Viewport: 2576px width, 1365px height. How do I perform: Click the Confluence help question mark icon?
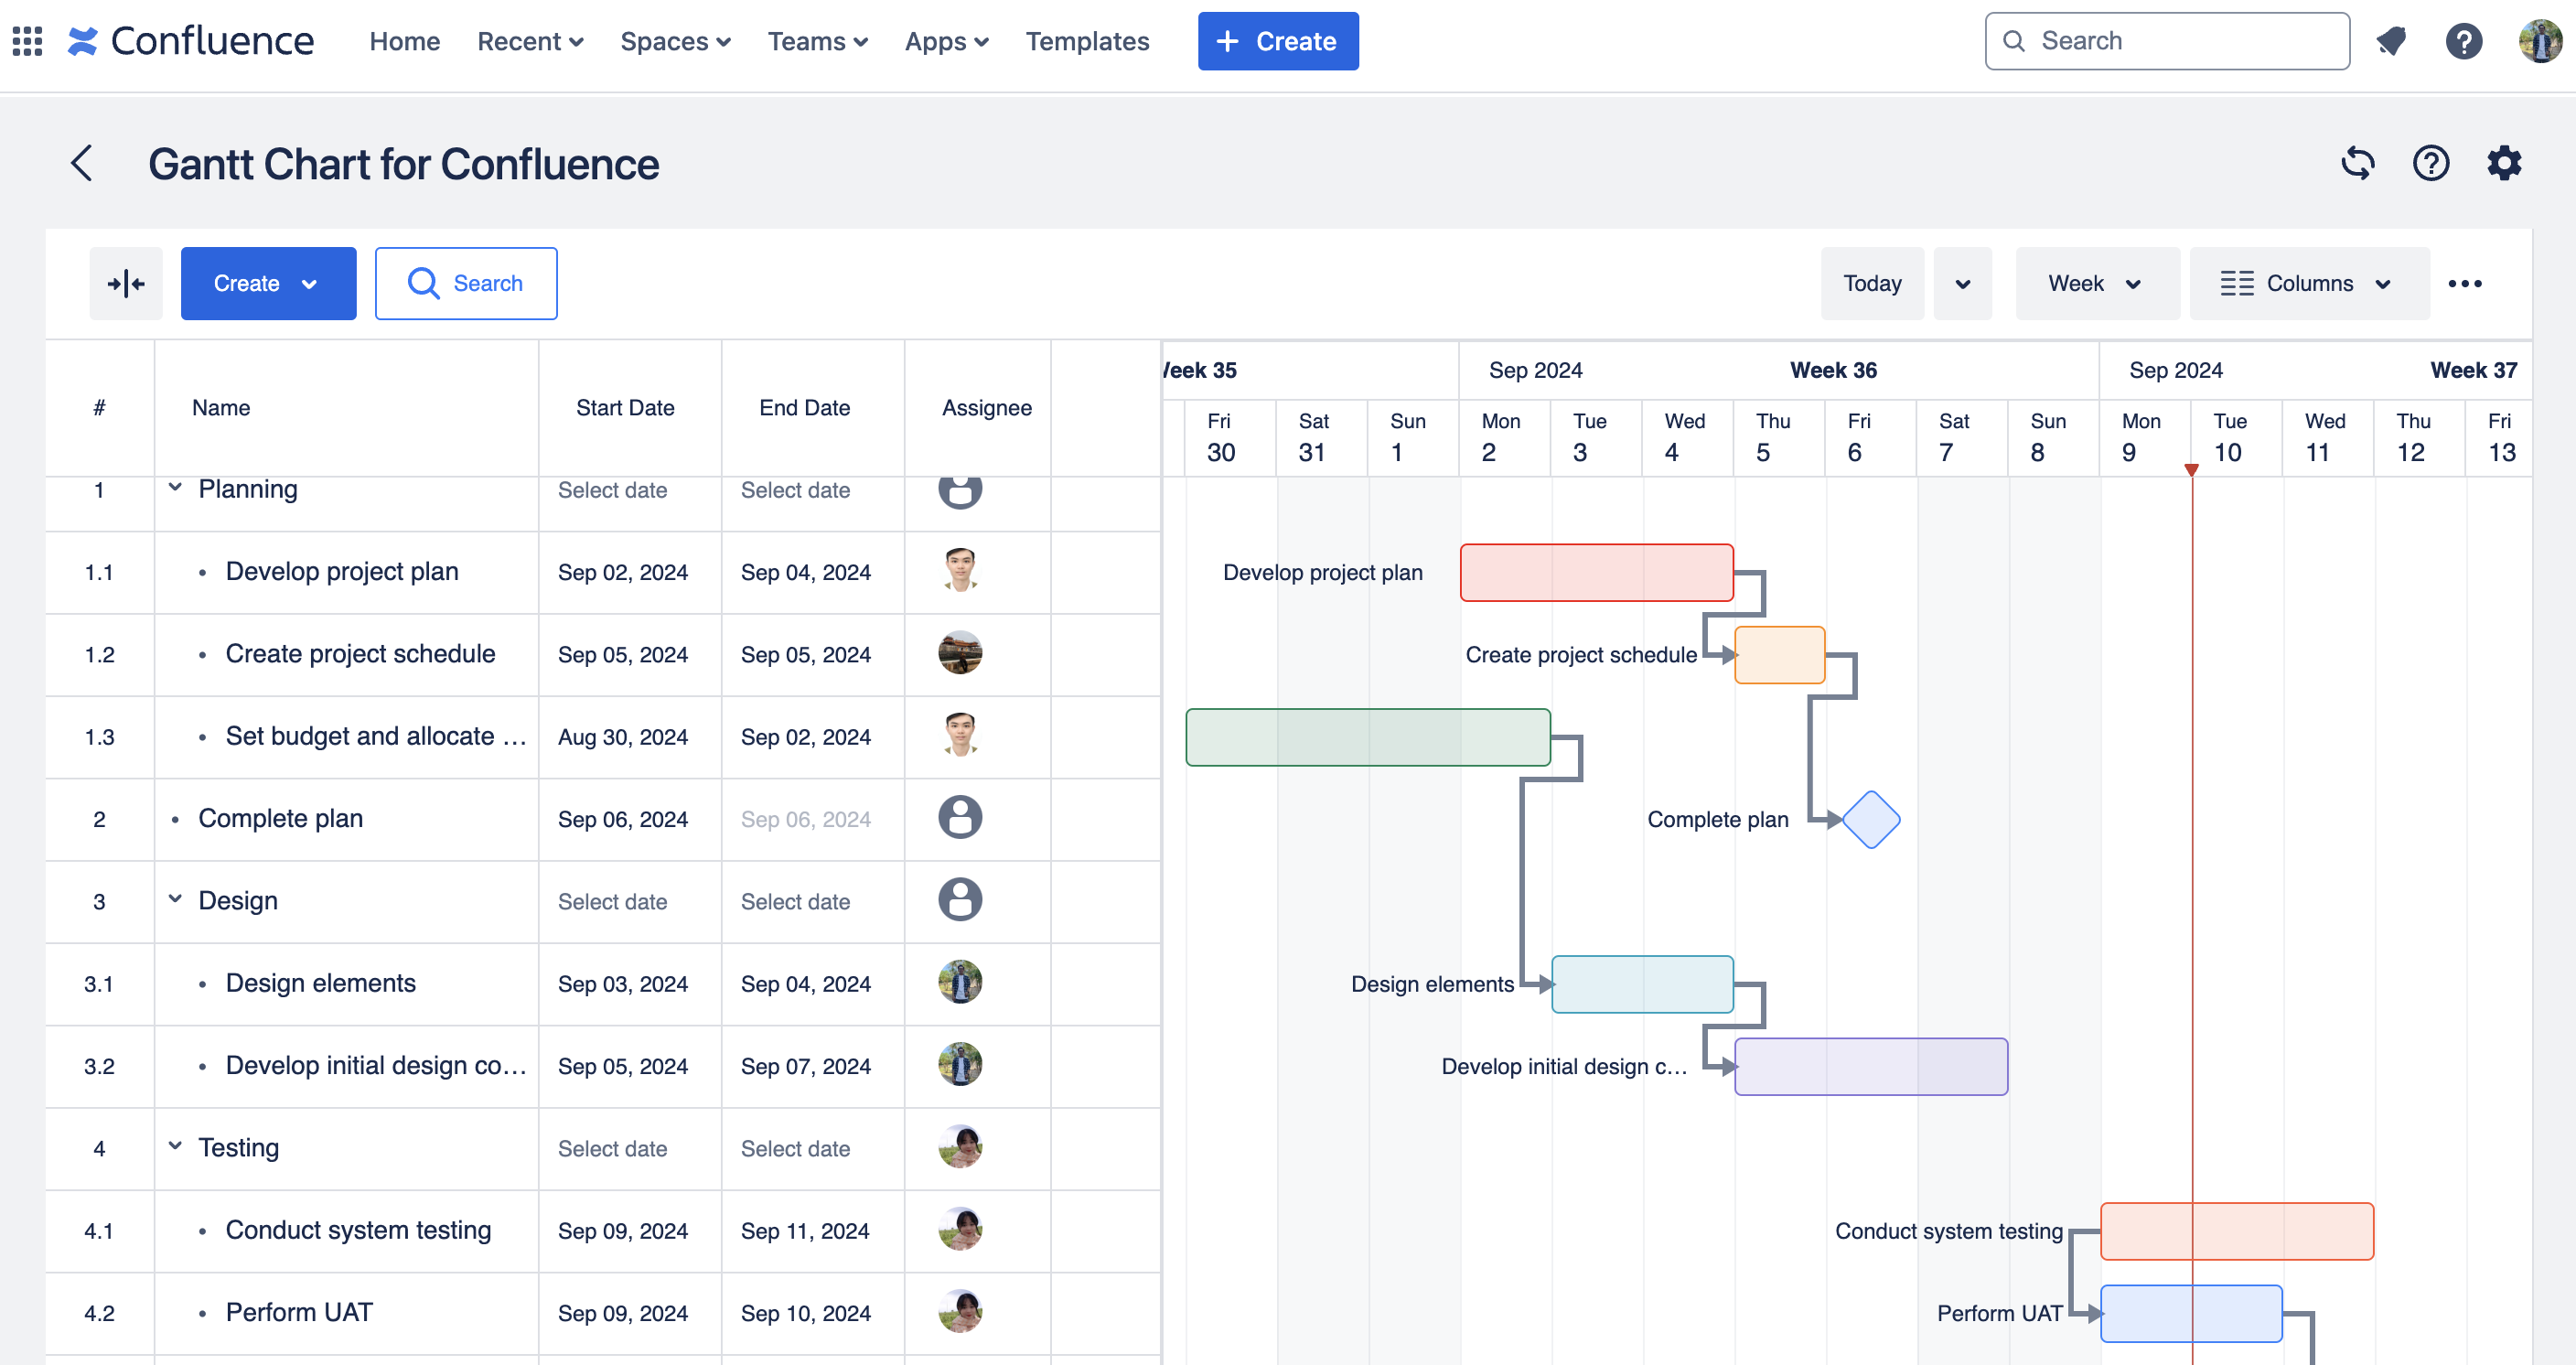[2463, 41]
